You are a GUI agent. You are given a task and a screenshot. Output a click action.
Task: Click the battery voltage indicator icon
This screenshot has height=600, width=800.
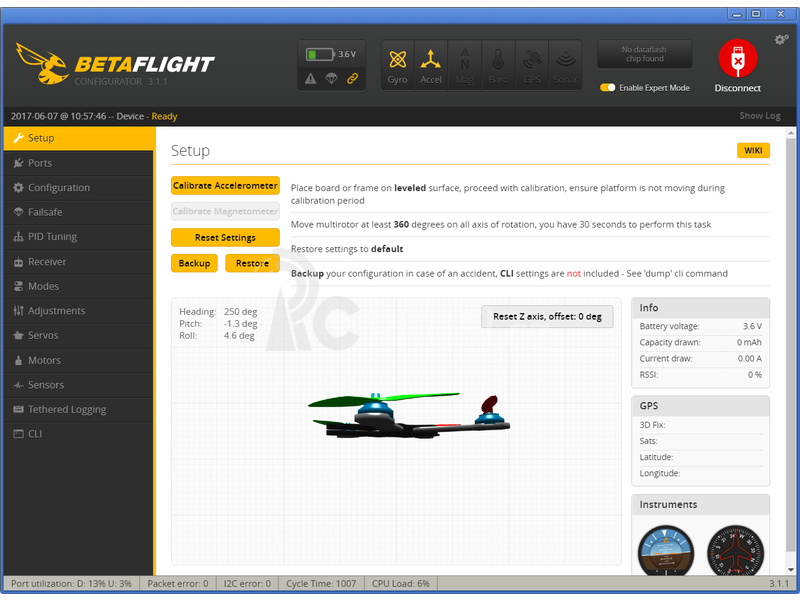click(x=320, y=54)
